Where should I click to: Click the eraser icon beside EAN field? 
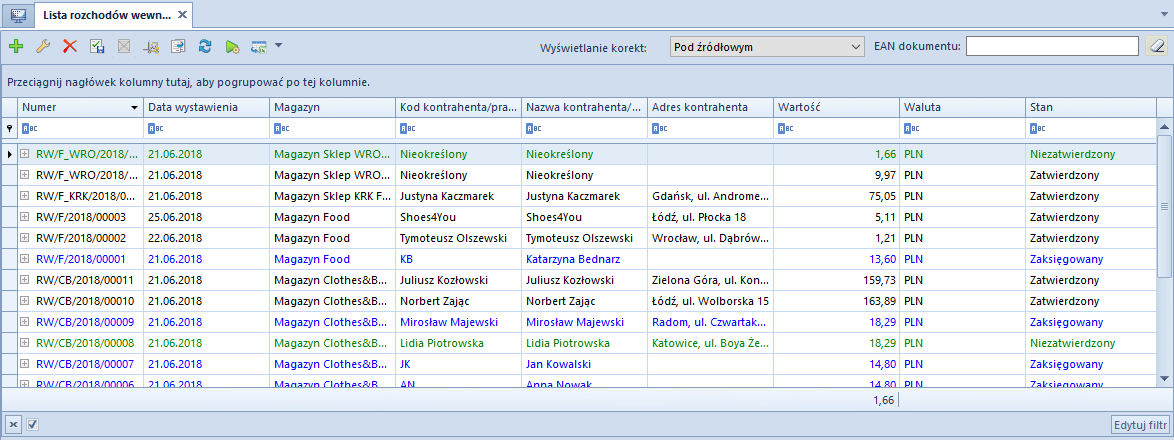pyautogui.click(x=1156, y=47)
